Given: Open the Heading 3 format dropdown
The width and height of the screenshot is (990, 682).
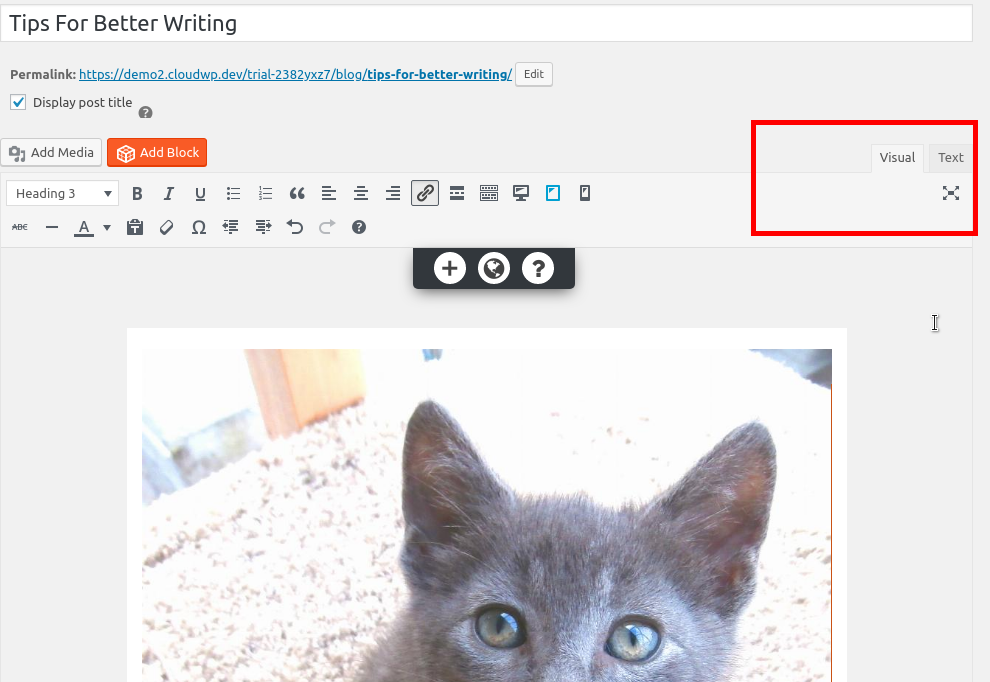Looking at the screenshot, I should [62, 193].
